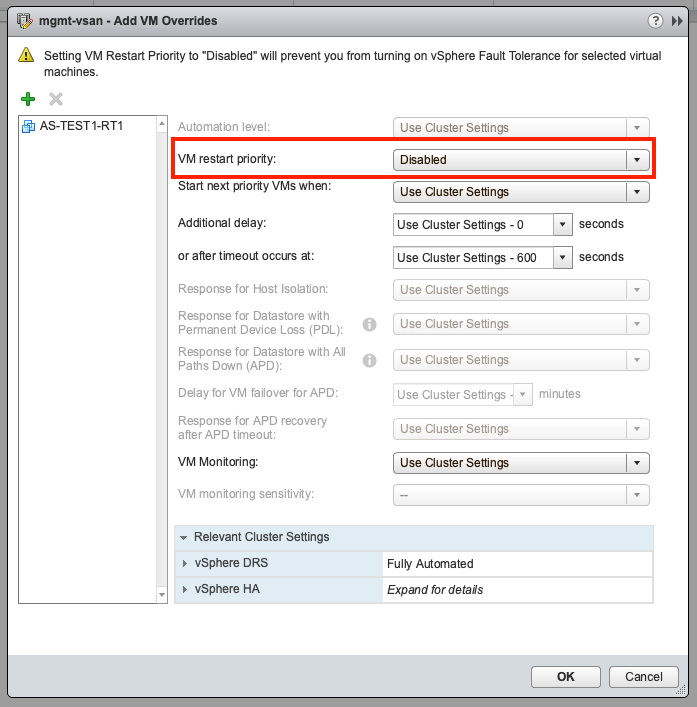Screen dimensions: 697x707
Task: Click the APD response info icon
Action: [369, 360]
